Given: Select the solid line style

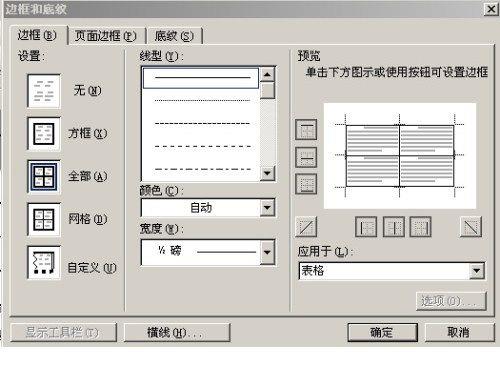Looking at the screenshot, I should pos(201,78).
